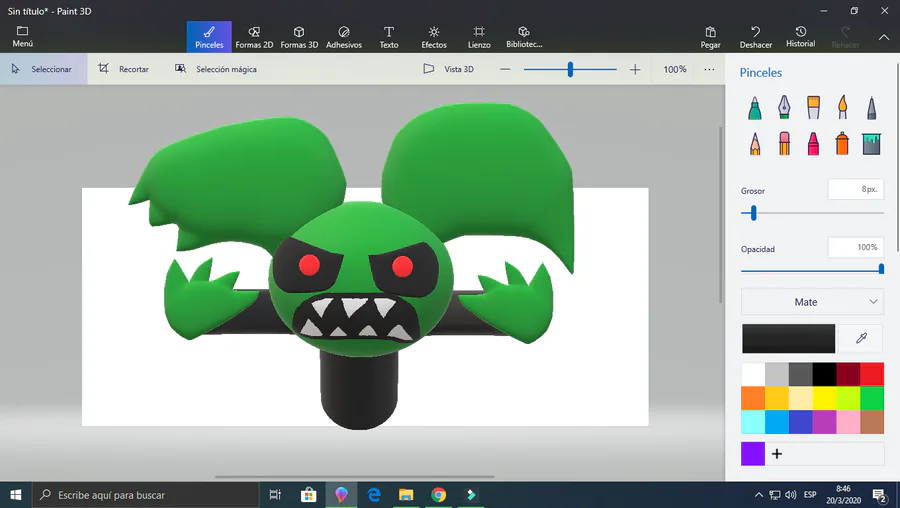Open the notification center icon

coord(880,495)
